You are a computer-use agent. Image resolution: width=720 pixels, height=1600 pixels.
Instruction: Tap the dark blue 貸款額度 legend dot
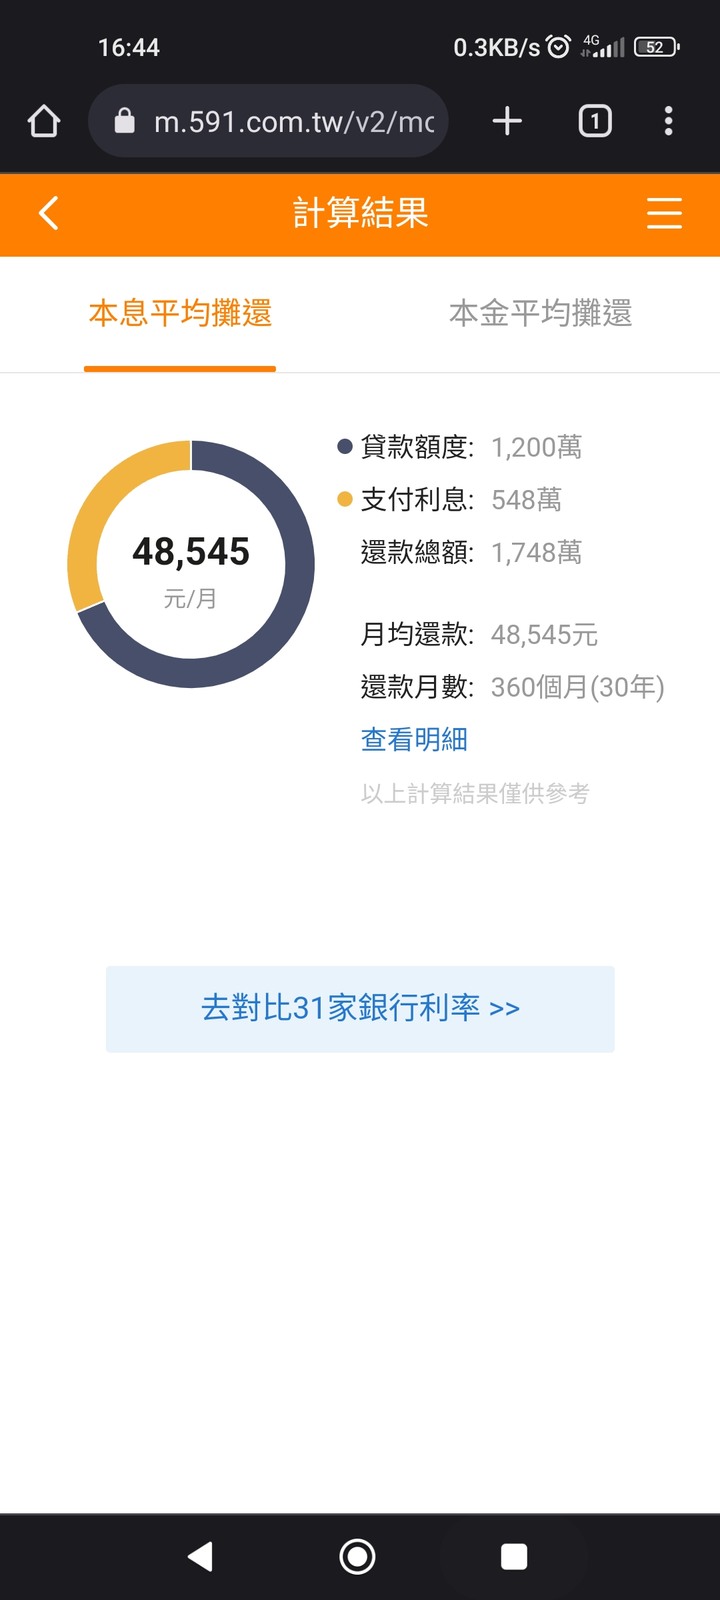345,447
